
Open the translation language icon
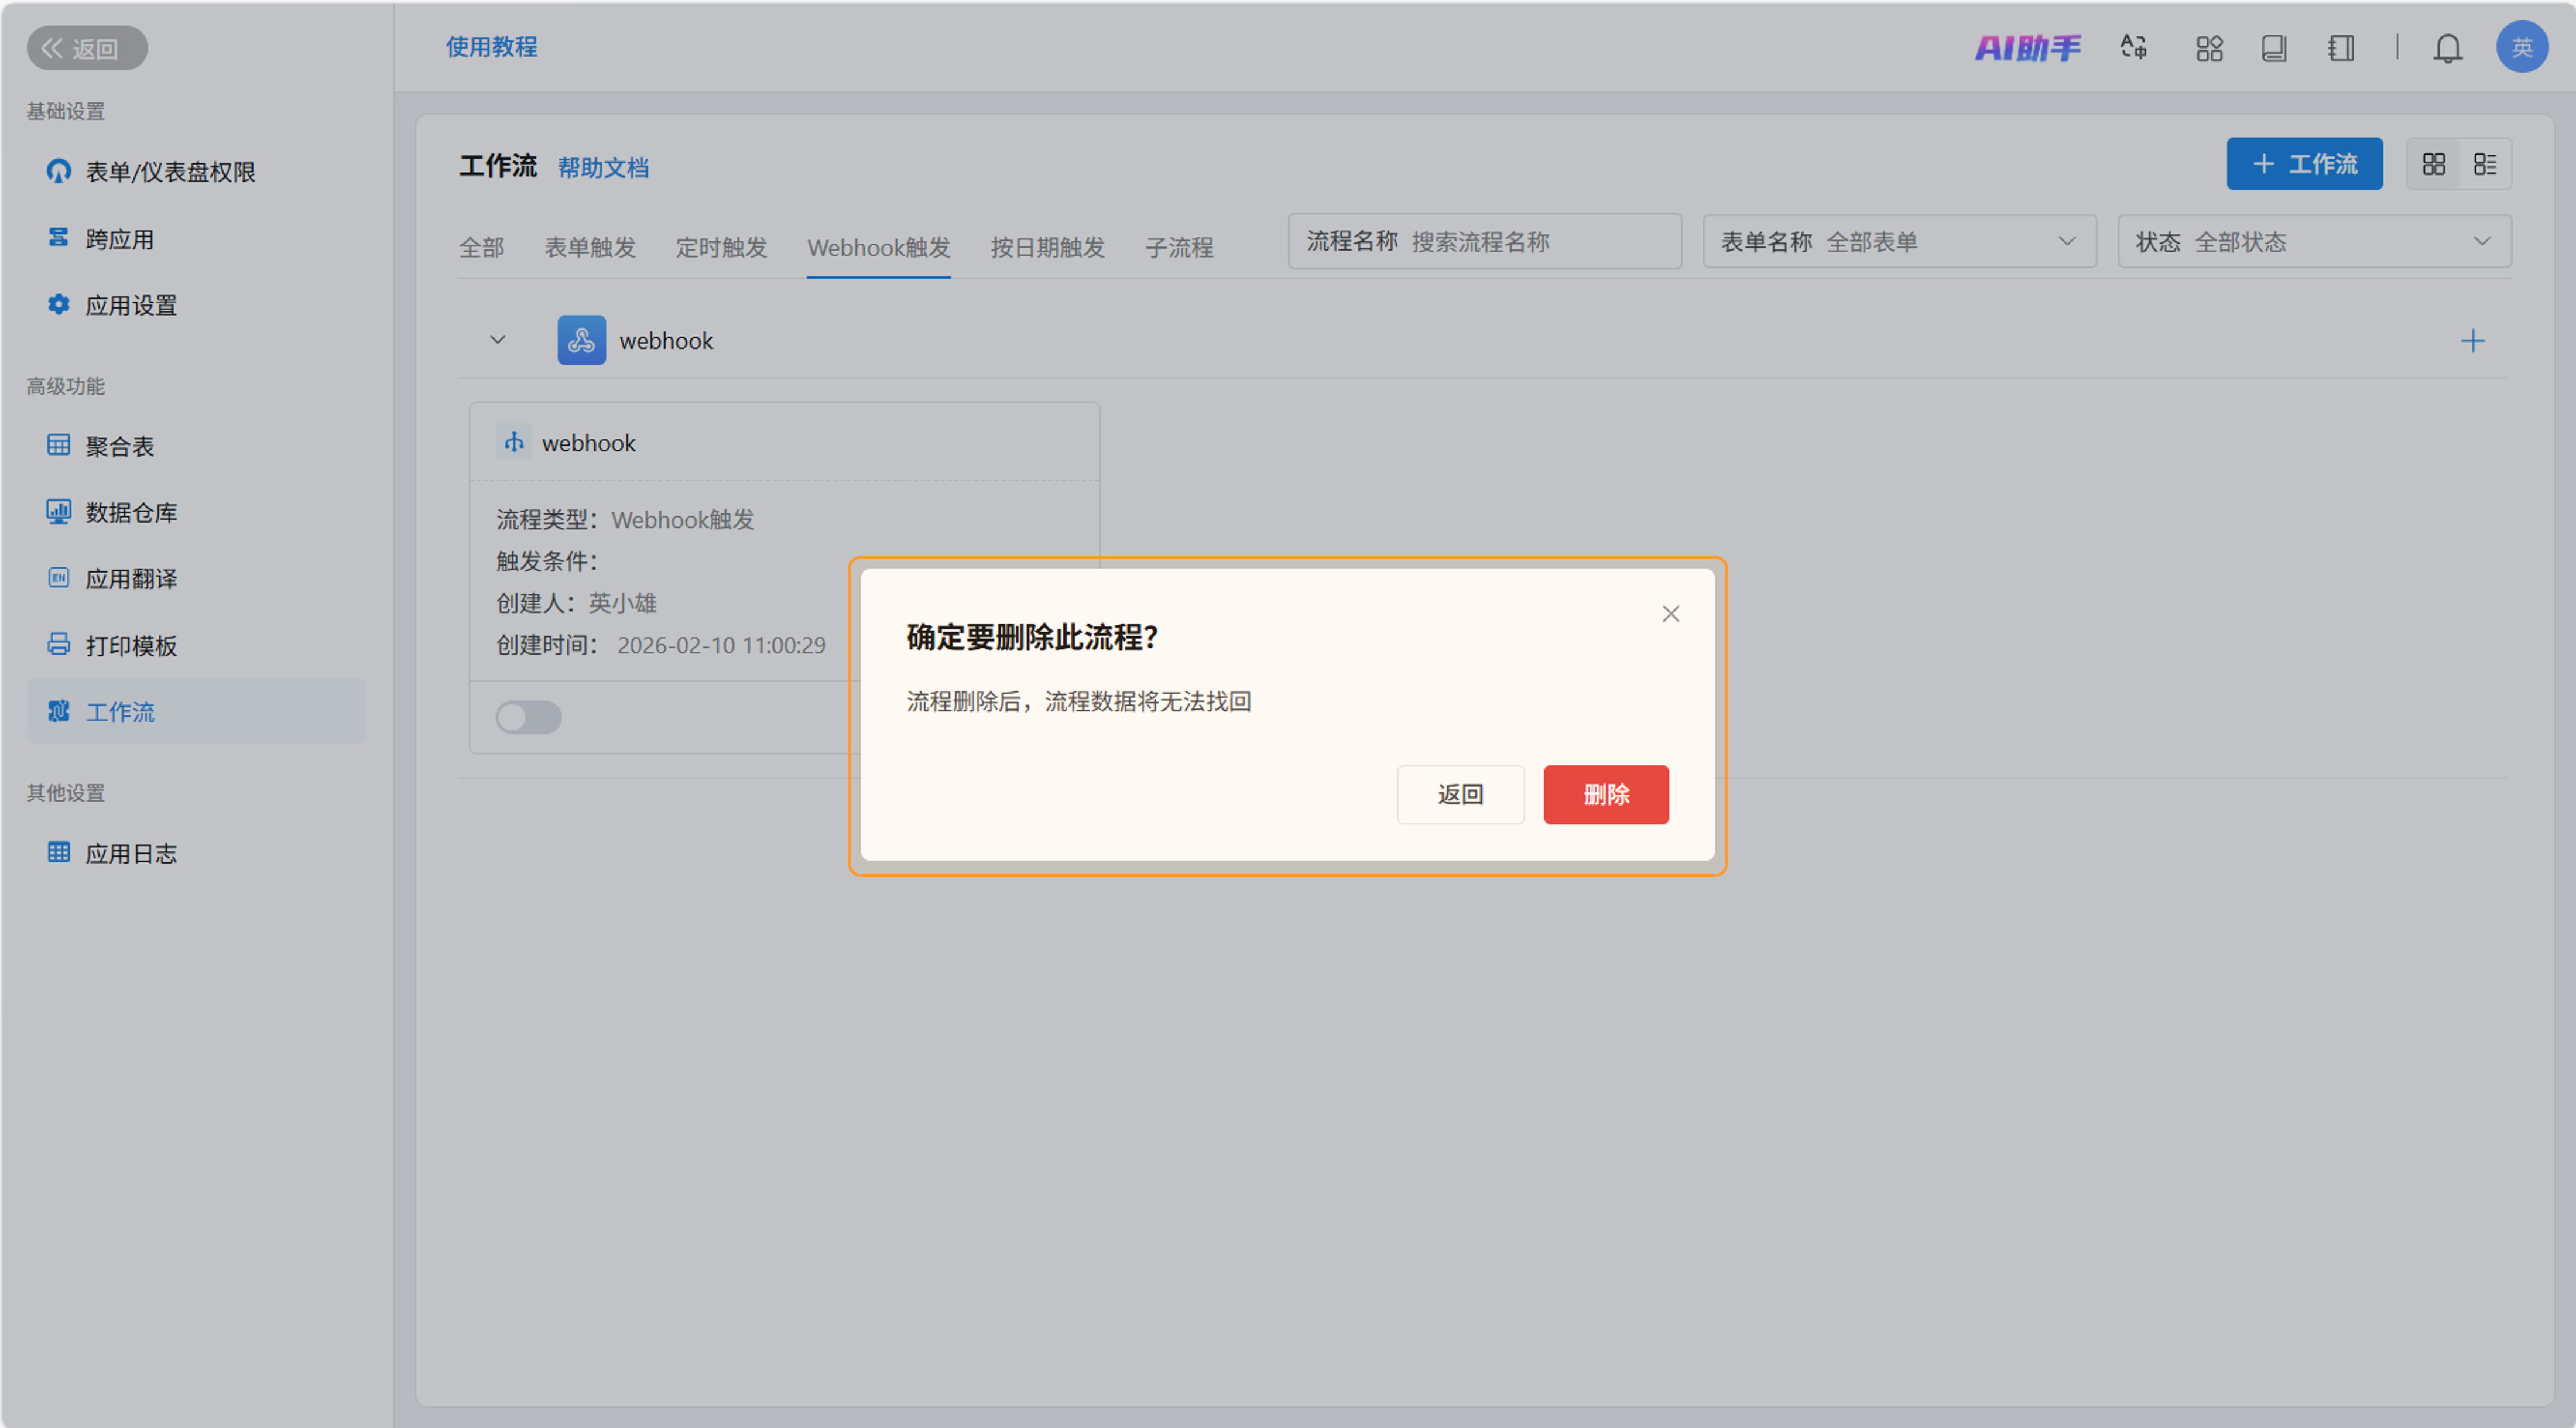pos(2133,47)
